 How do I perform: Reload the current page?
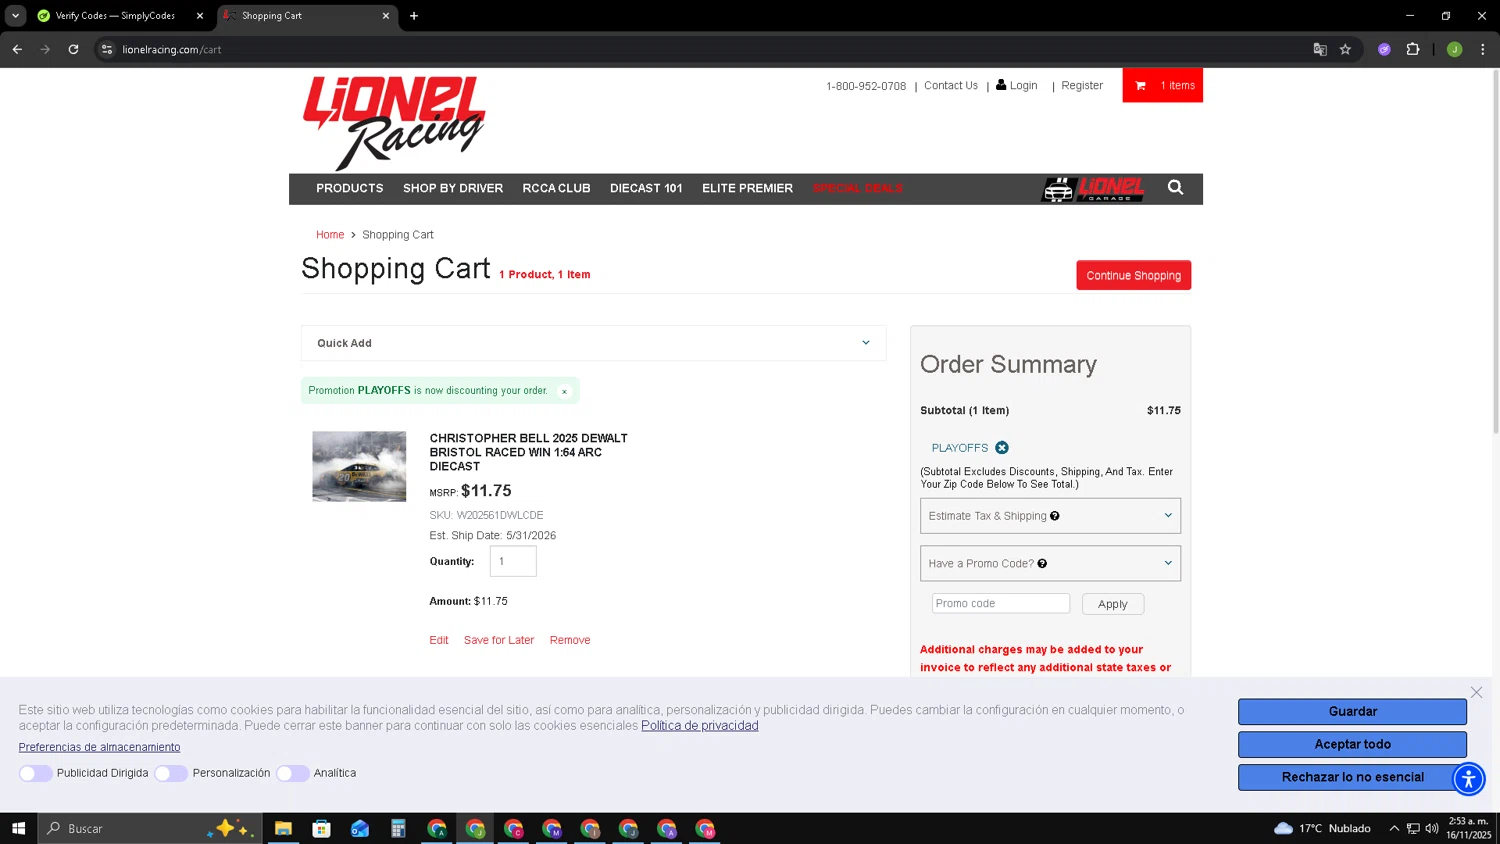73,49
